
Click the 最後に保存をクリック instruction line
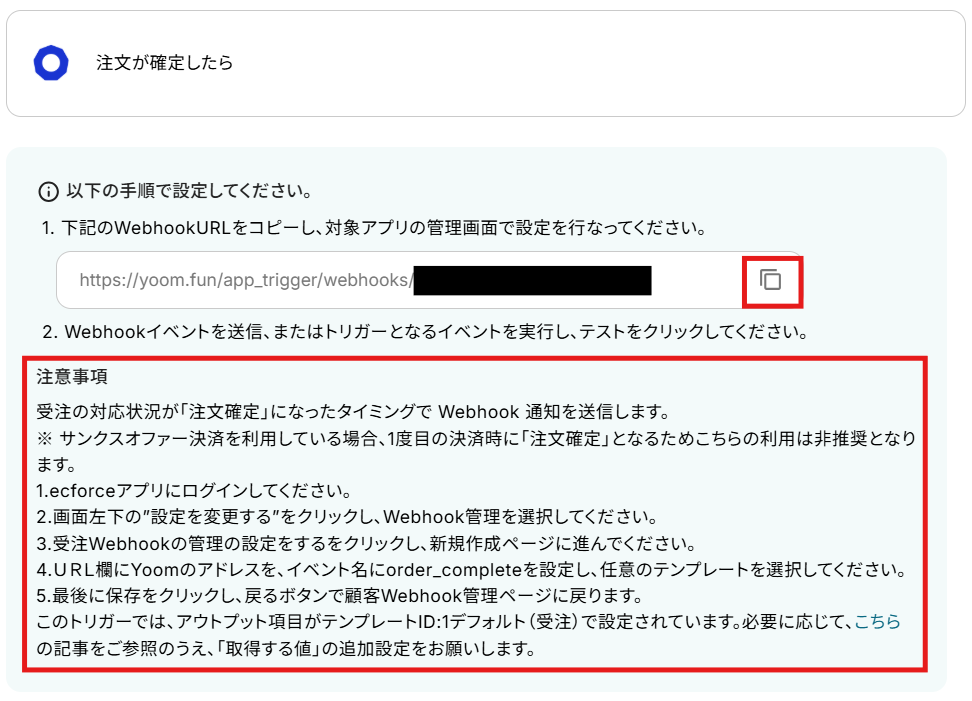tap(339, 596)
